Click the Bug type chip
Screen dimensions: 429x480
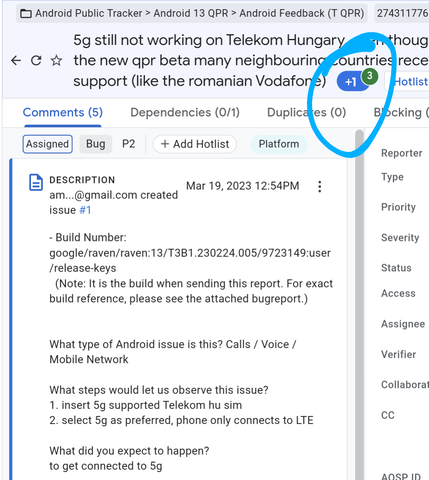(x=95, y=144)
